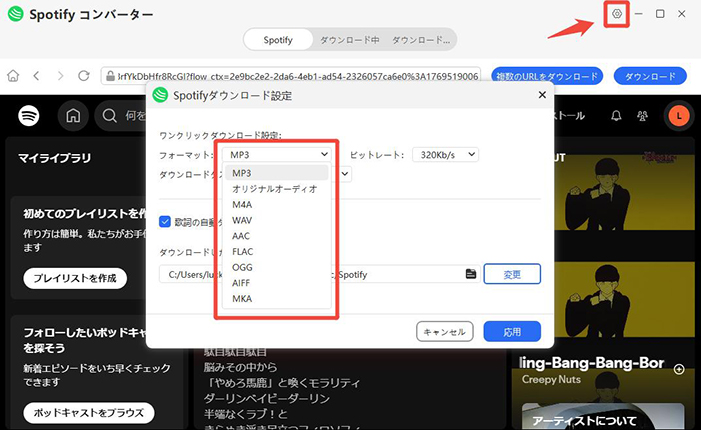Click the URL address bar field
Image resolution: width=701 pixels, height=430 pixels.
(x=291, y=76)
